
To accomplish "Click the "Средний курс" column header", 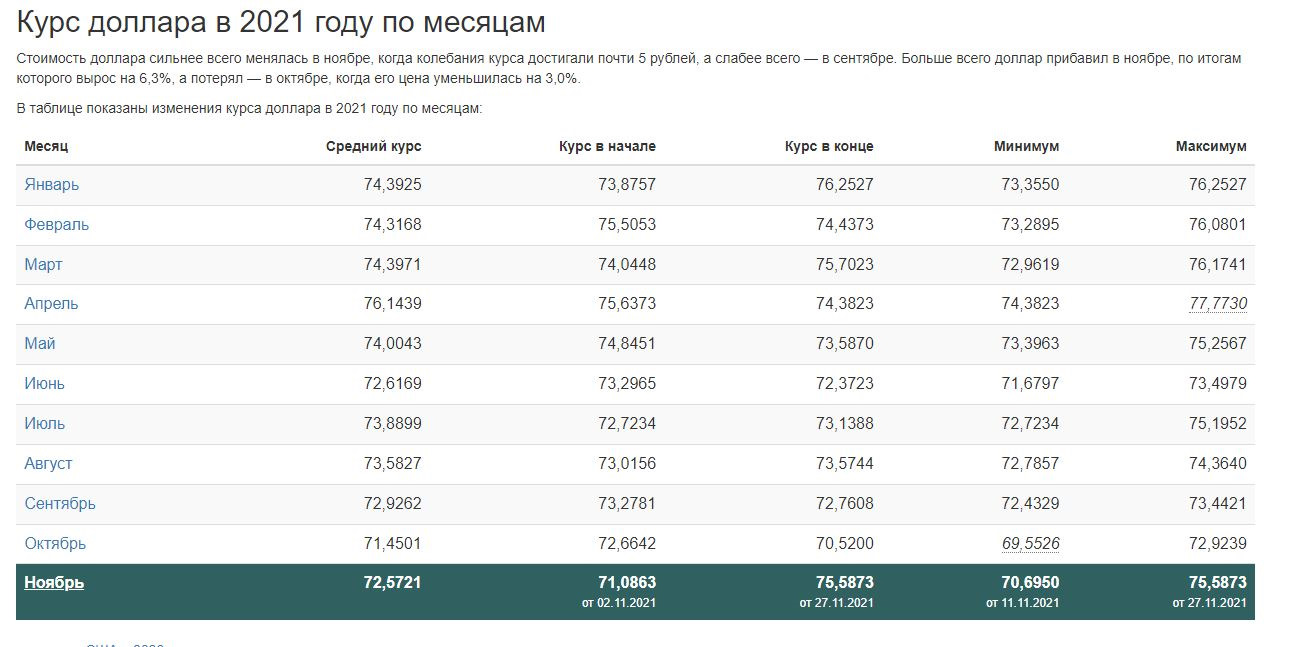I will (373, 146).
